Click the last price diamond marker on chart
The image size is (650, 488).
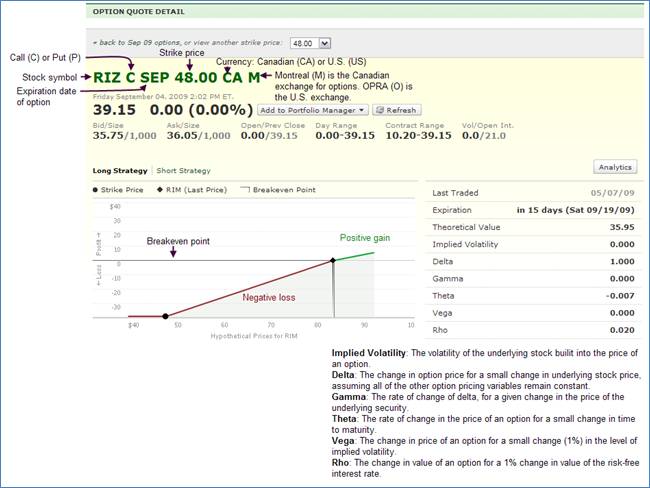click(x=332, y=260)
